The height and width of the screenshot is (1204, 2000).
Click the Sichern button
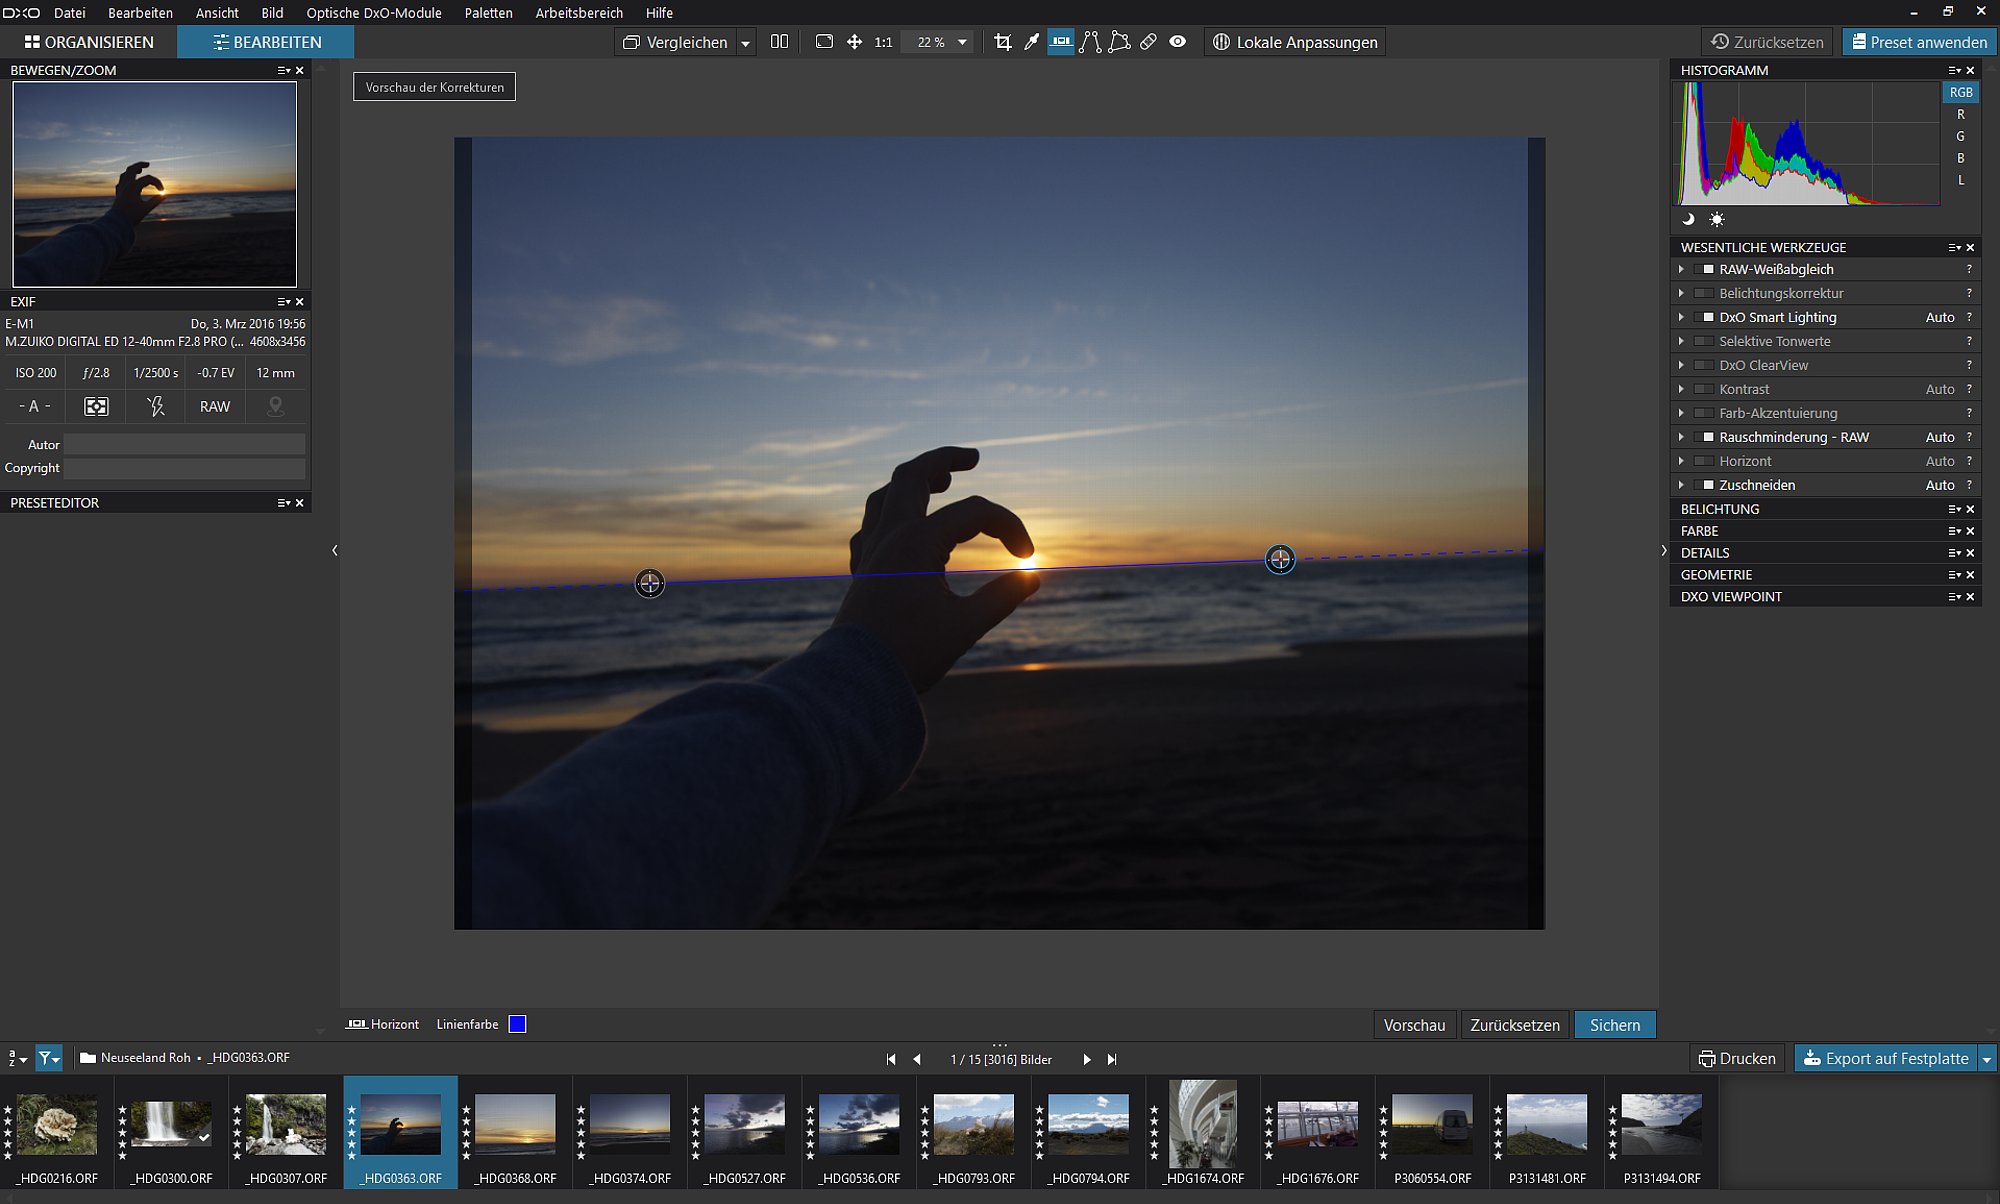click(x=1615, y=1025)
